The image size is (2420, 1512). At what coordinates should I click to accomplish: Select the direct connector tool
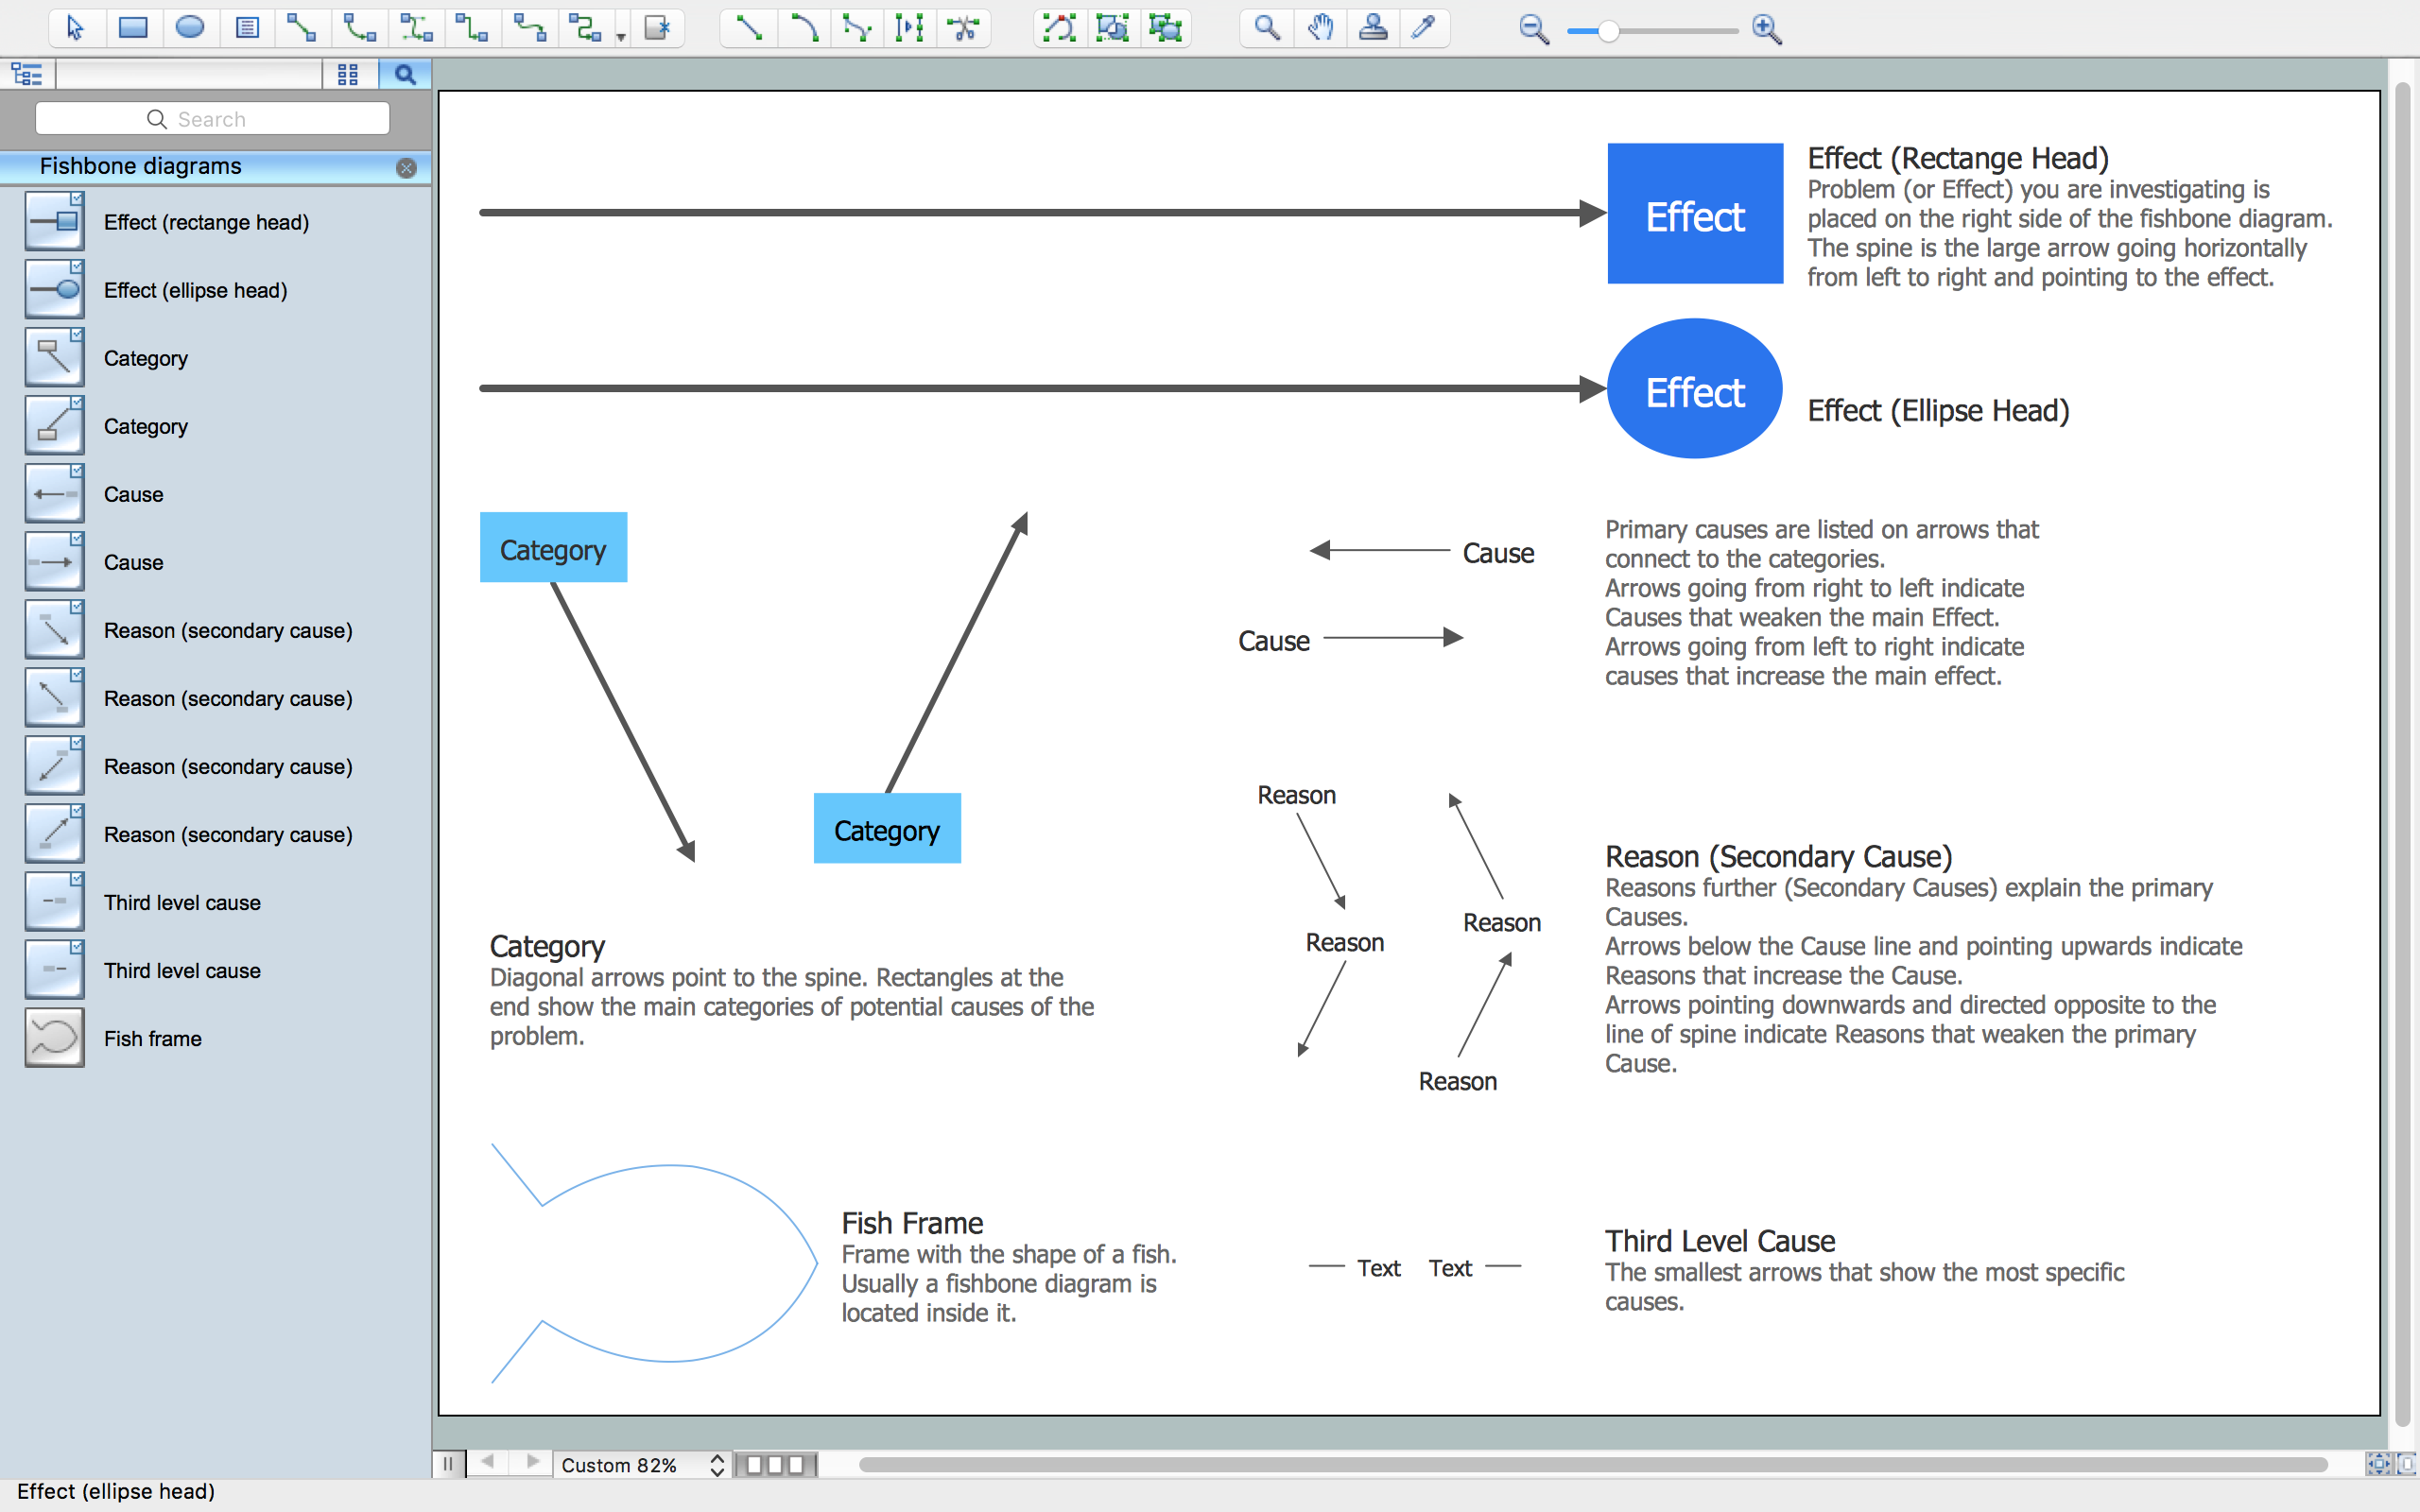coord(302,28)
